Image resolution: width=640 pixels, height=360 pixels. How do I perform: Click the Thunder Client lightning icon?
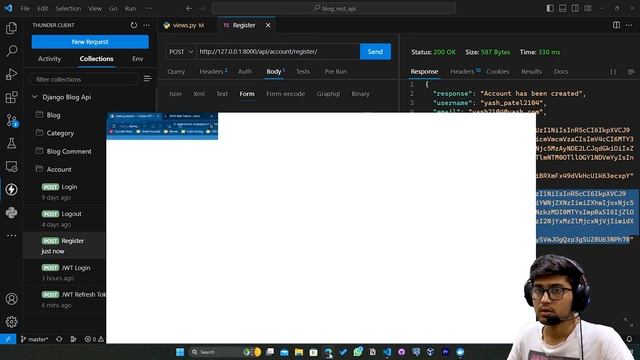(x=11, y=189)
